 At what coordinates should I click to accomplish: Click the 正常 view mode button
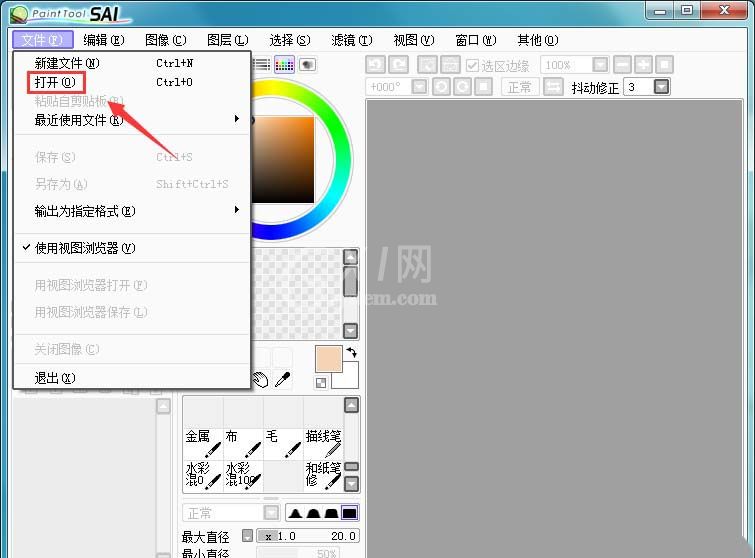coord(520,87)
